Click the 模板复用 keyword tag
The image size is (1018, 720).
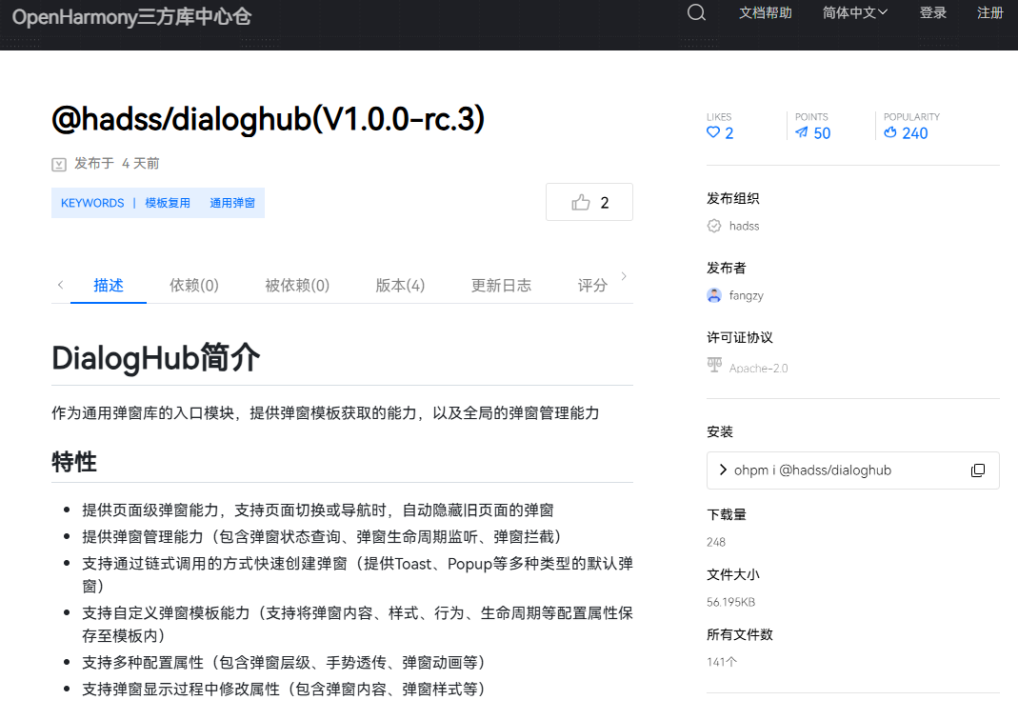[x=167, y=203]
